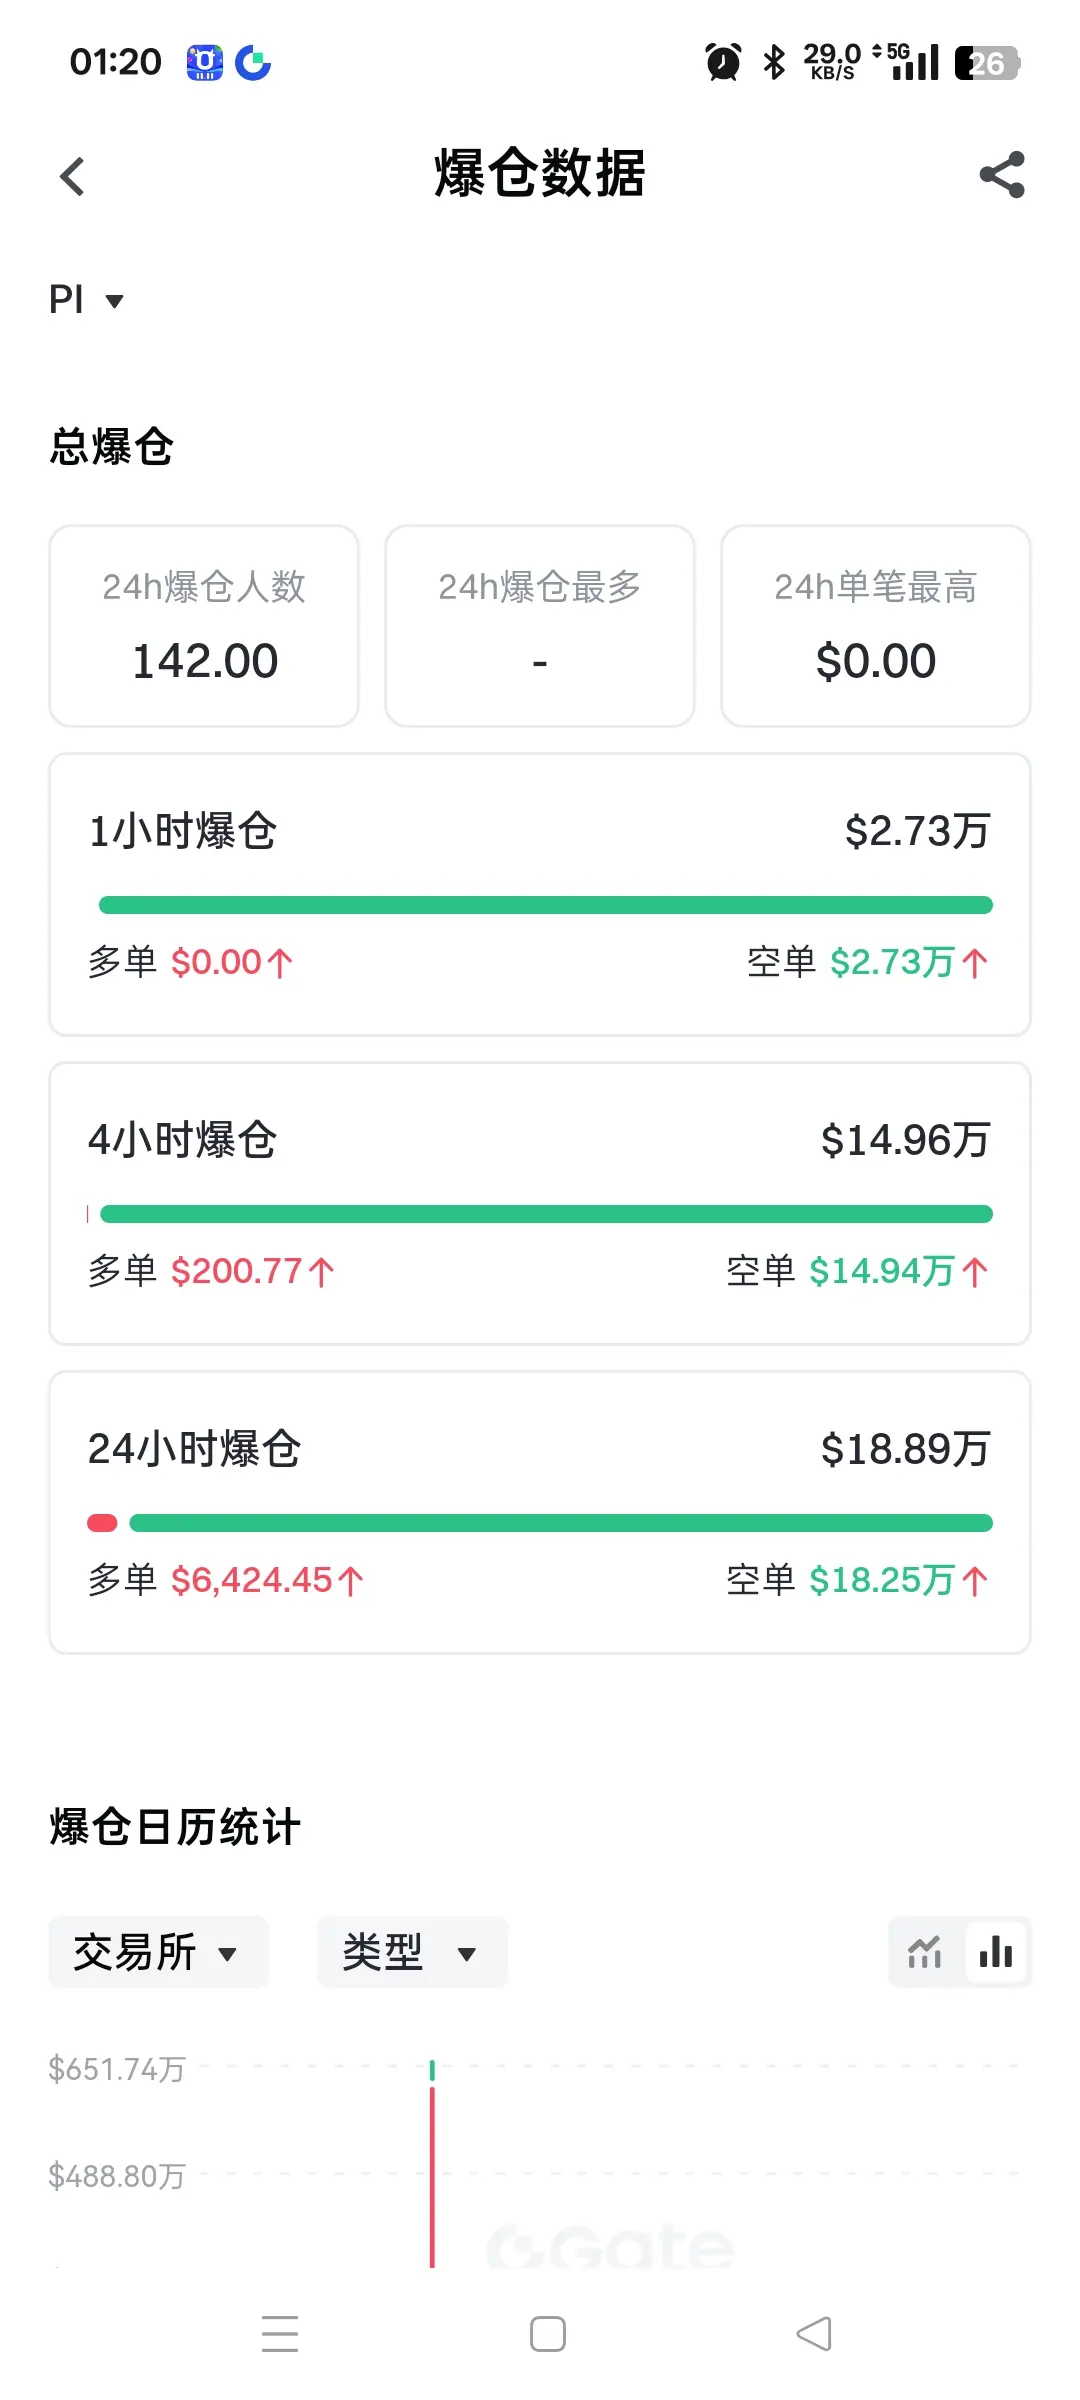Open the 24h单笔最高 card
Image resolution: width=1080 pixels, height=2400 pixels.
click(876, 626)
